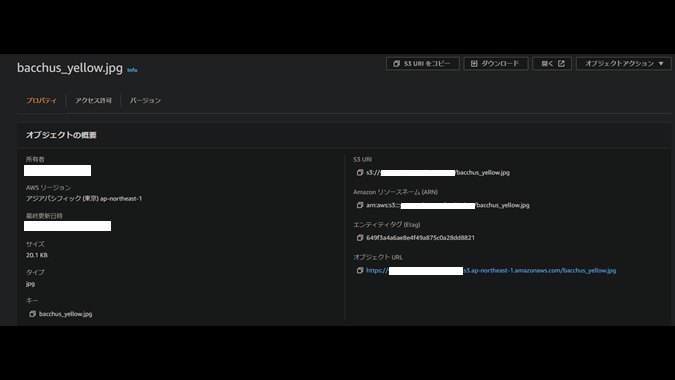Copy the entity tag (Etag) value icon
The height and width of the screenshot is (380, 675).
point(360,238)
